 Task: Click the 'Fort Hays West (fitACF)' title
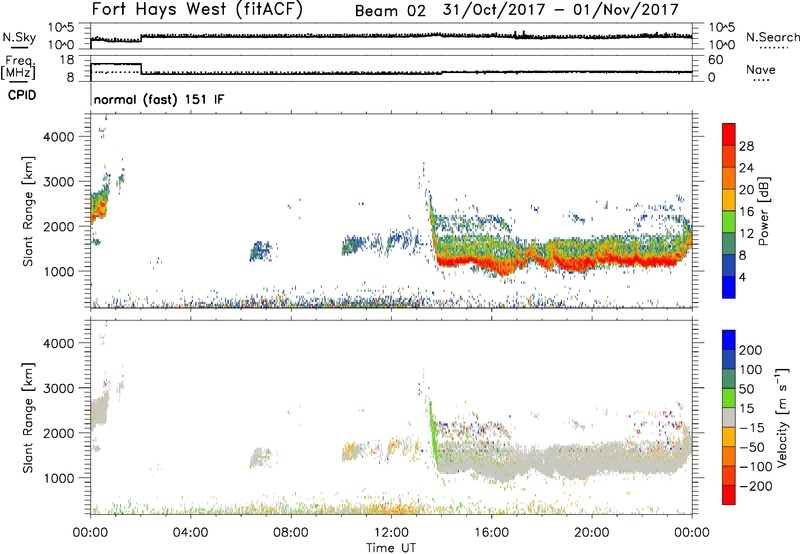click(197, 10)
